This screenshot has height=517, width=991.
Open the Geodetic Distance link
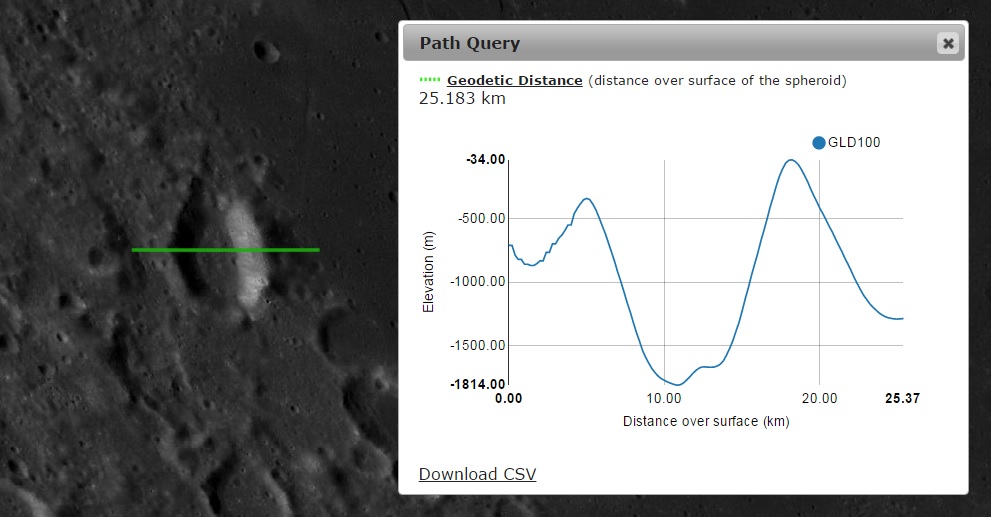514,80
